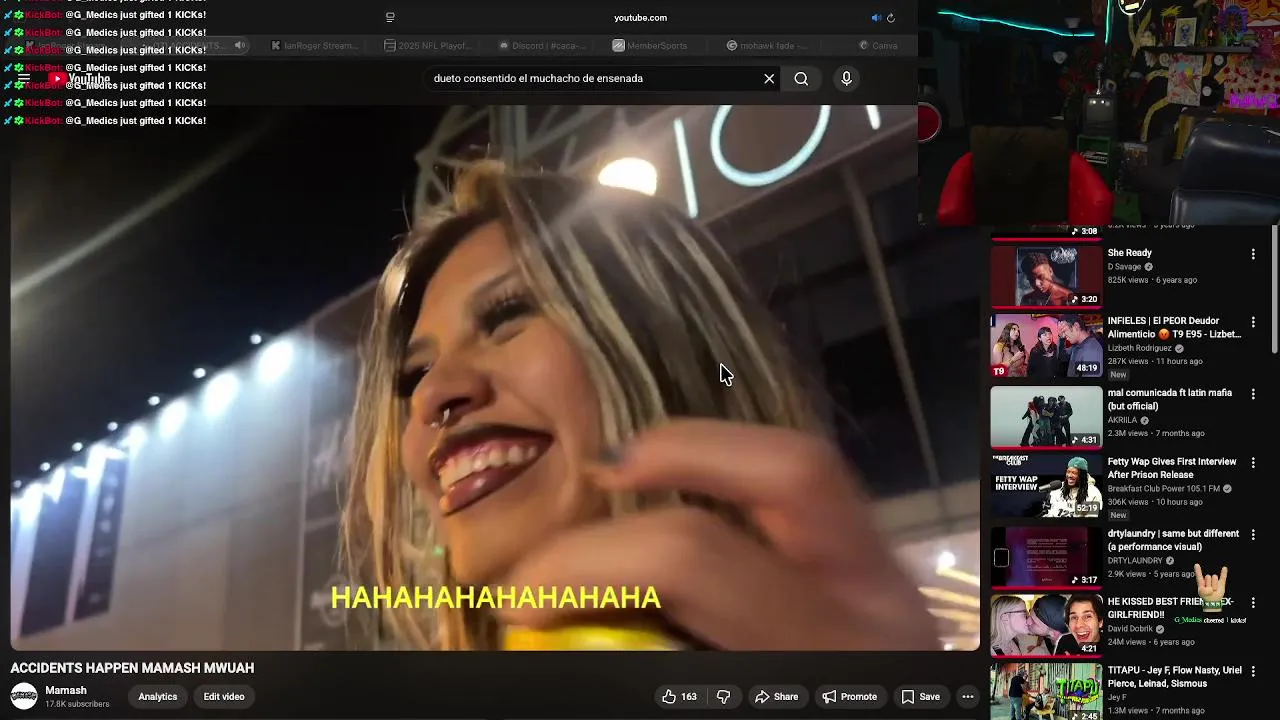Open options menu for mal comunicada

click(x=1253, y=394)
